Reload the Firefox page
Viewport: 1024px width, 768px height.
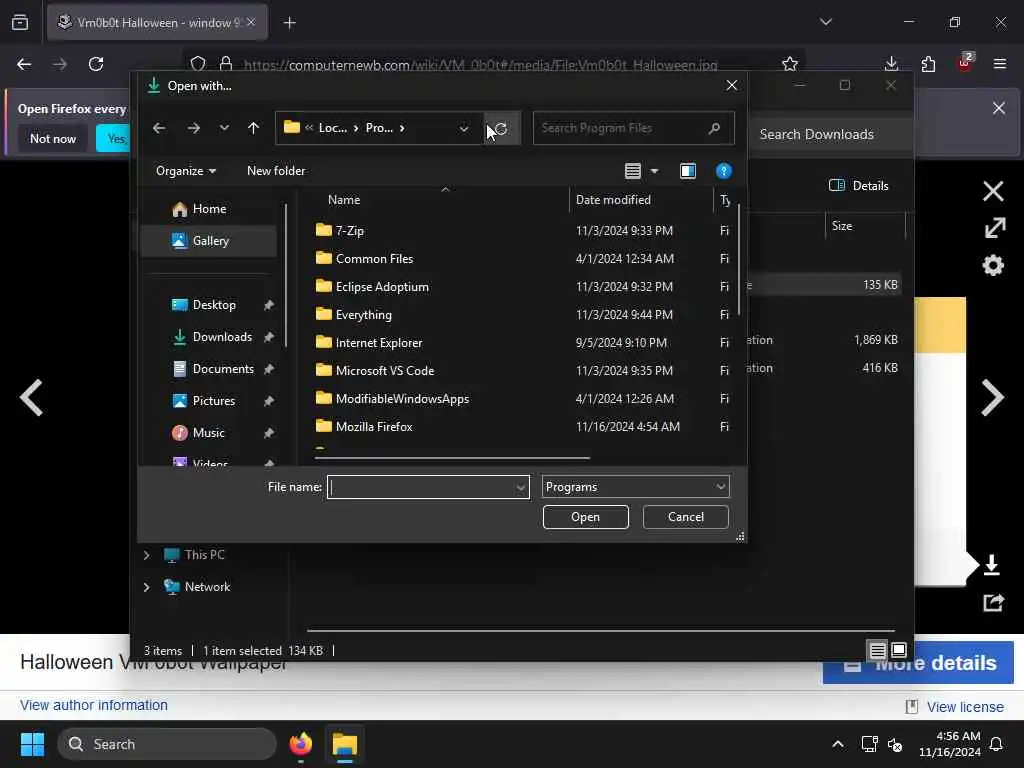(96, 64)
